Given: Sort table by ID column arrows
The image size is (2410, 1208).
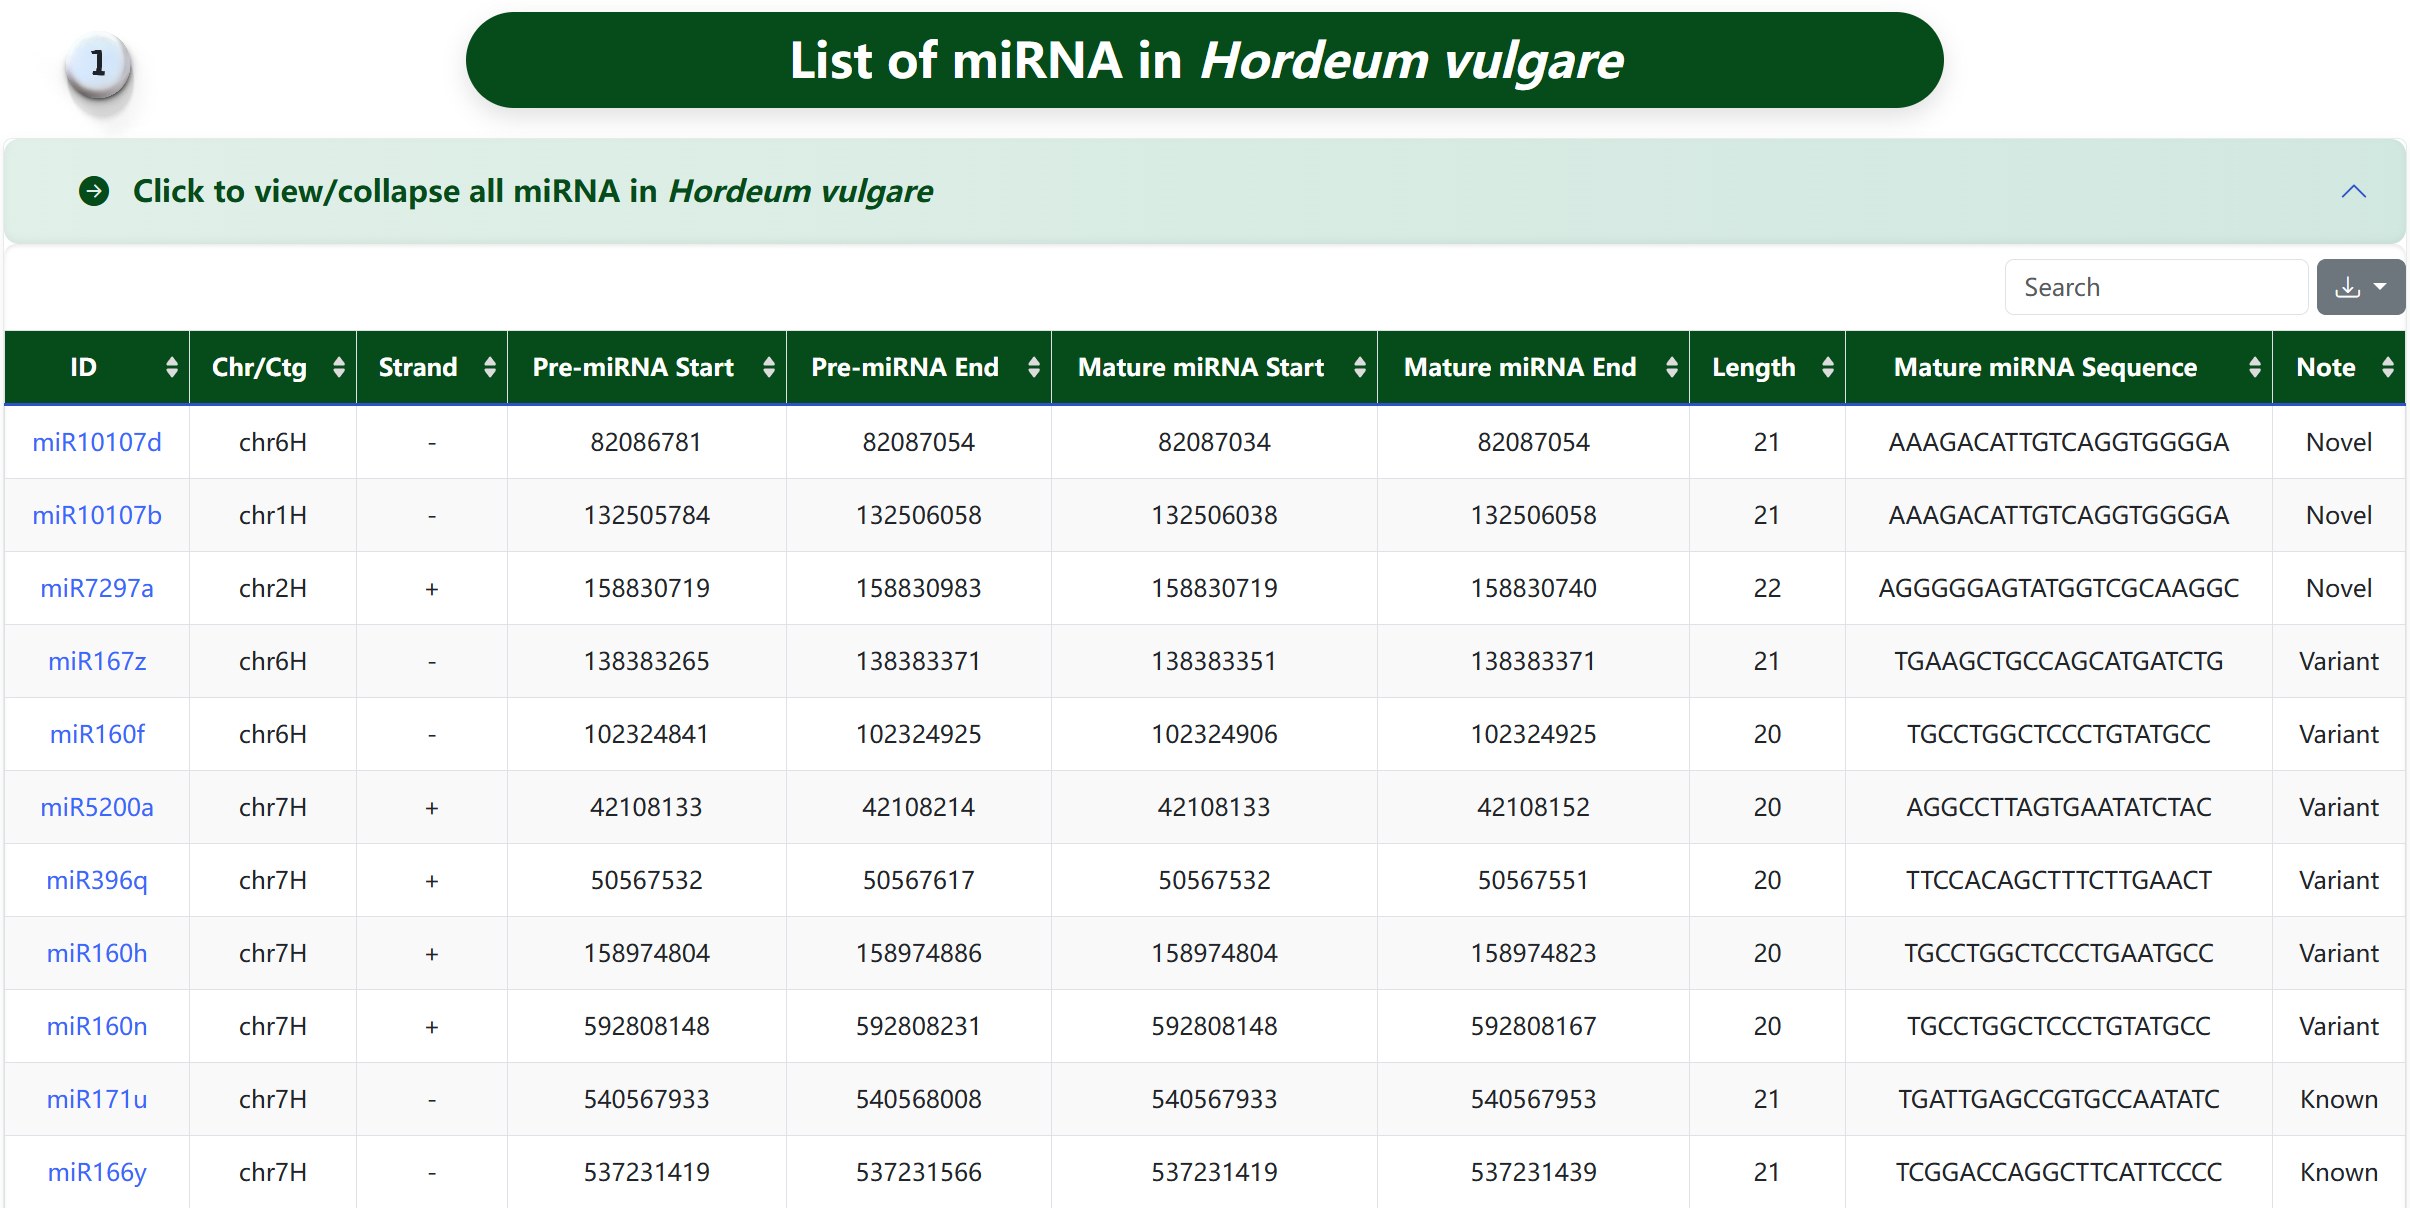Looking at the screenshot, I should [x=172, y=367].
